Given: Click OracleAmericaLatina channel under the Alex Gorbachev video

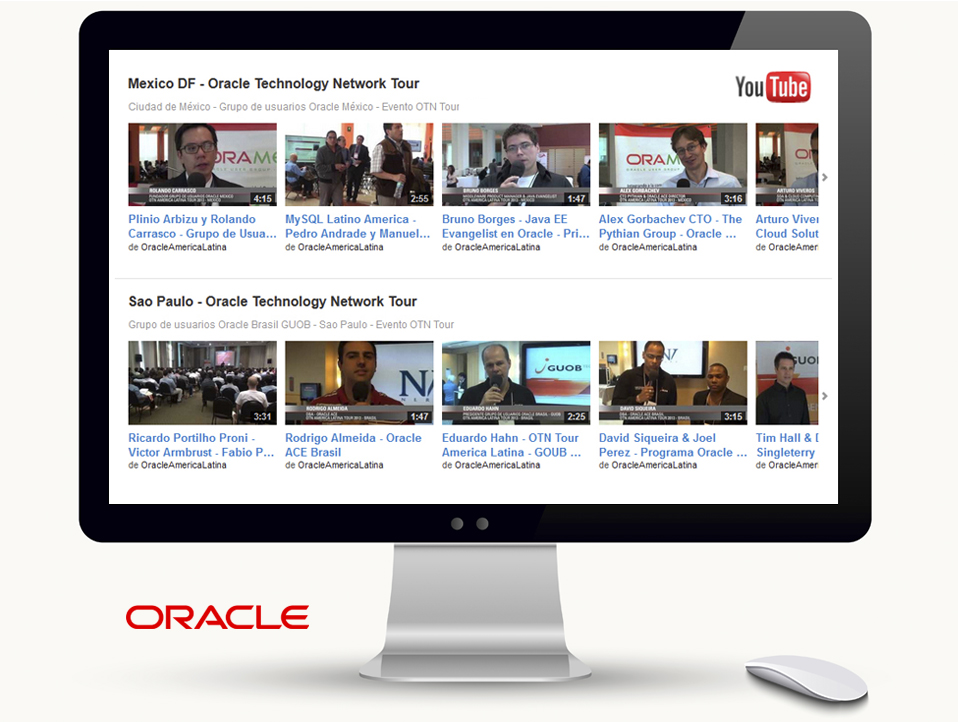Looking at the screenshot, I should pyautogui.click(x=654, y=247).
